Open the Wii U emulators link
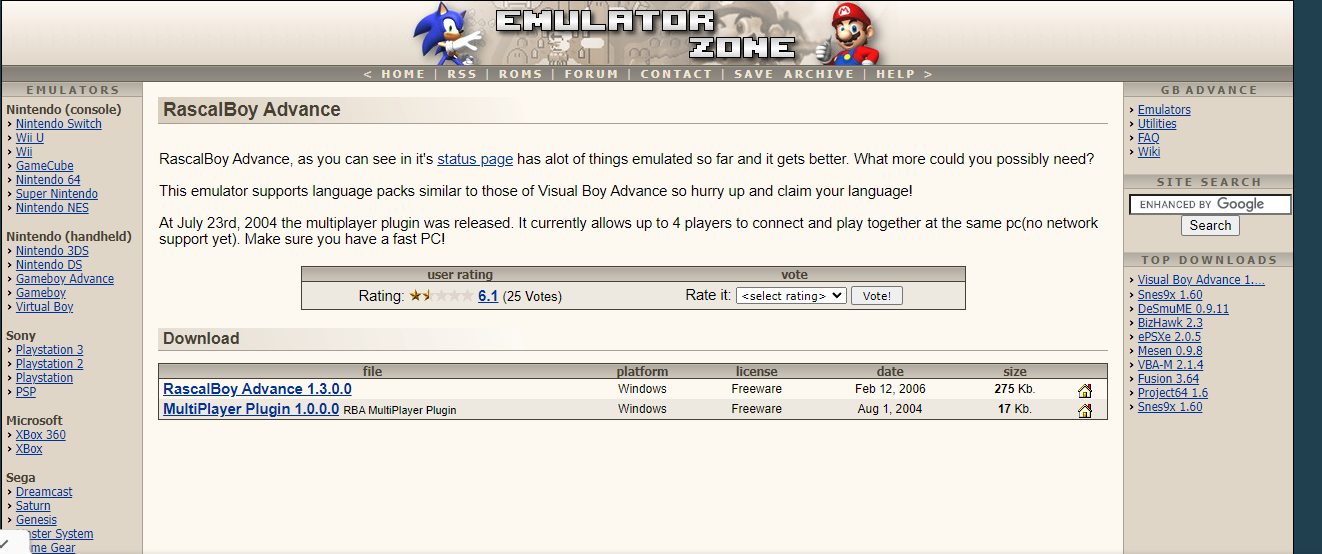1322x554 pixels. tap(30, 138)
